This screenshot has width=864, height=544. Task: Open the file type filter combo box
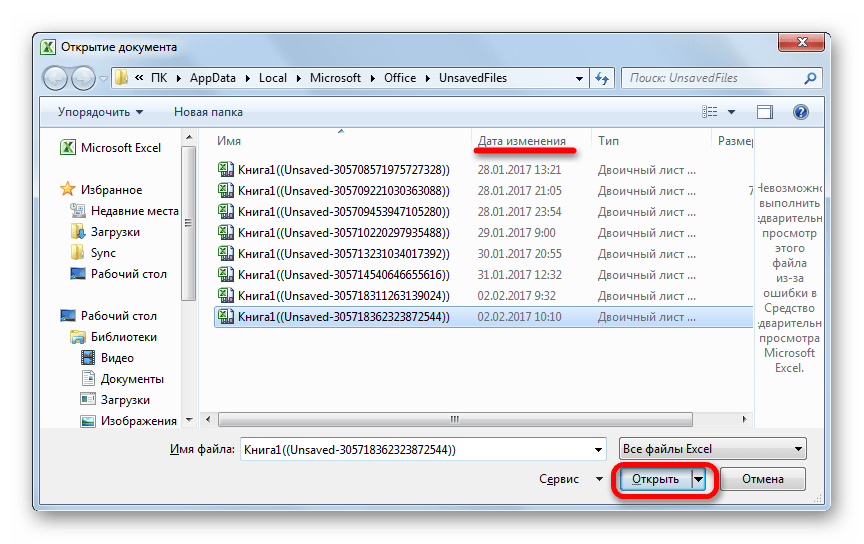point(712,450)
